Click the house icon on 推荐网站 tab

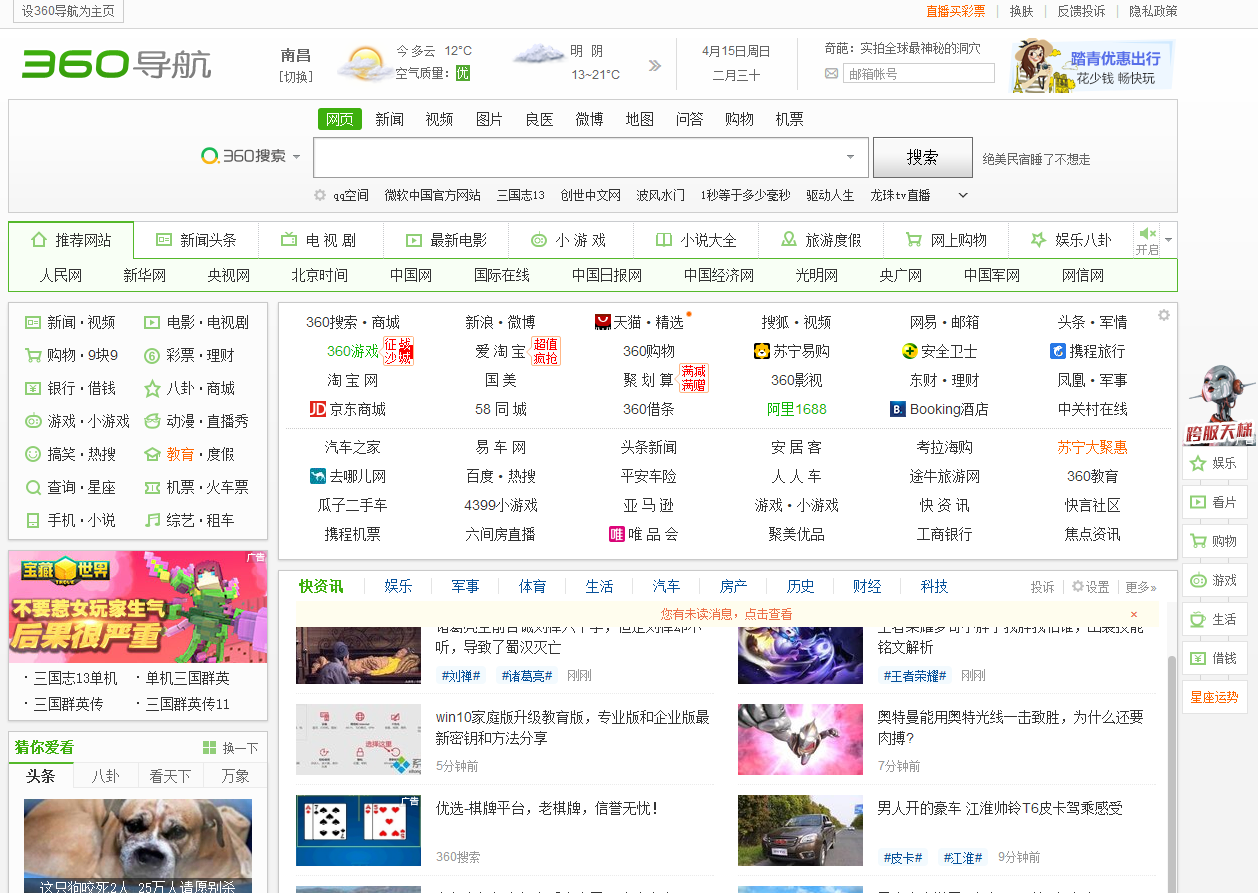pyautogui.click(x=39, y=240)
